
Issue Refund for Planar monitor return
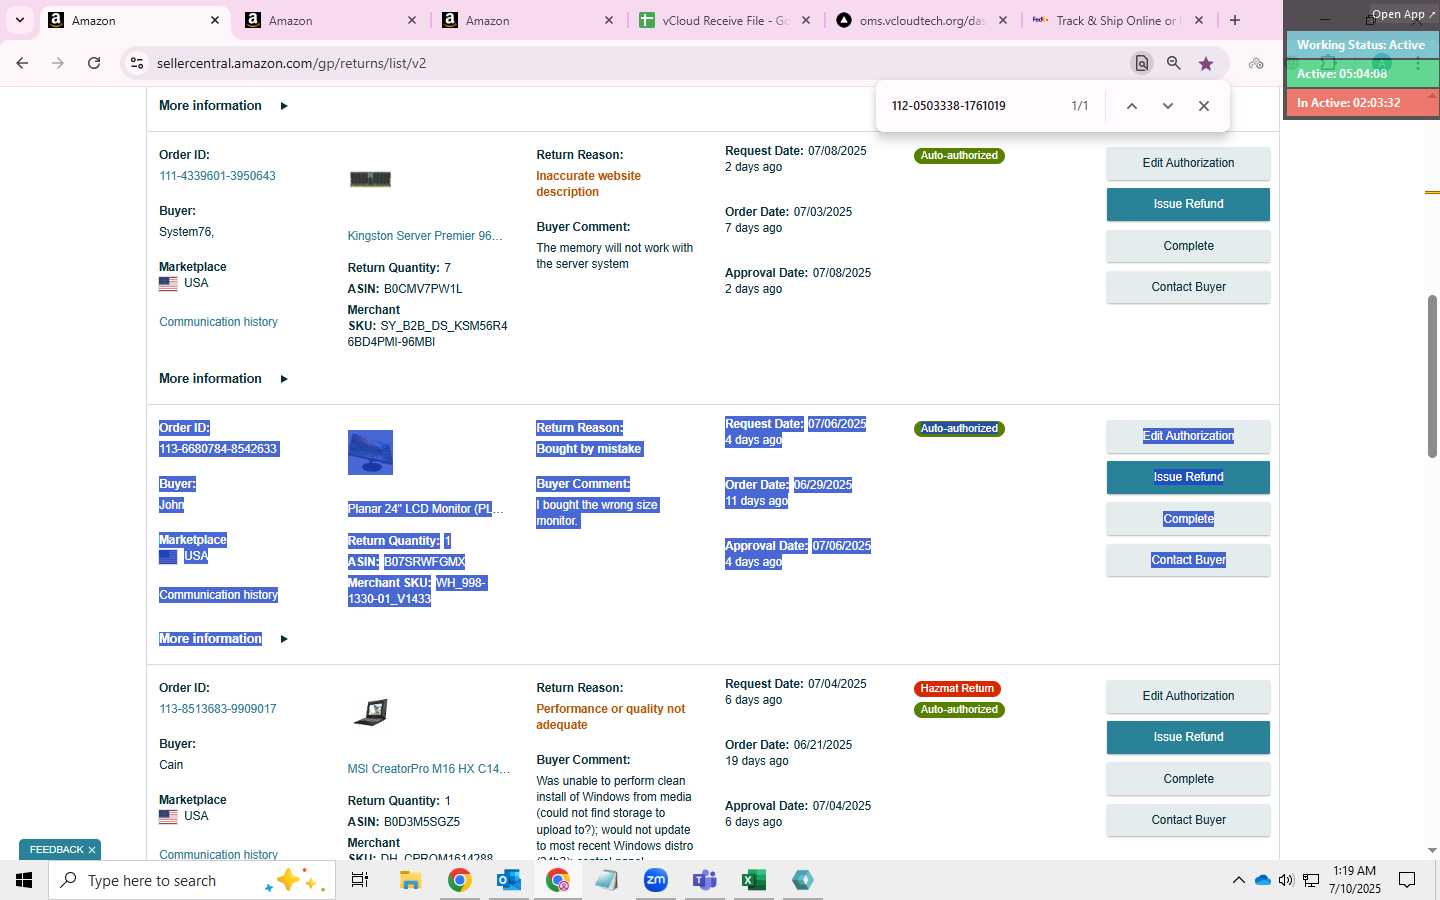click(x=1188, y=477)
